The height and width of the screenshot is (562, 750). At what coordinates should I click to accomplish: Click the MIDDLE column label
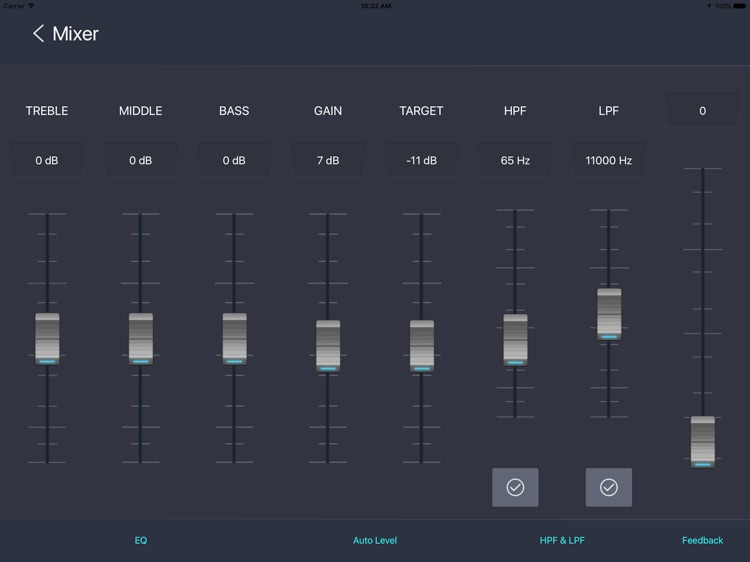pos(141,111)
